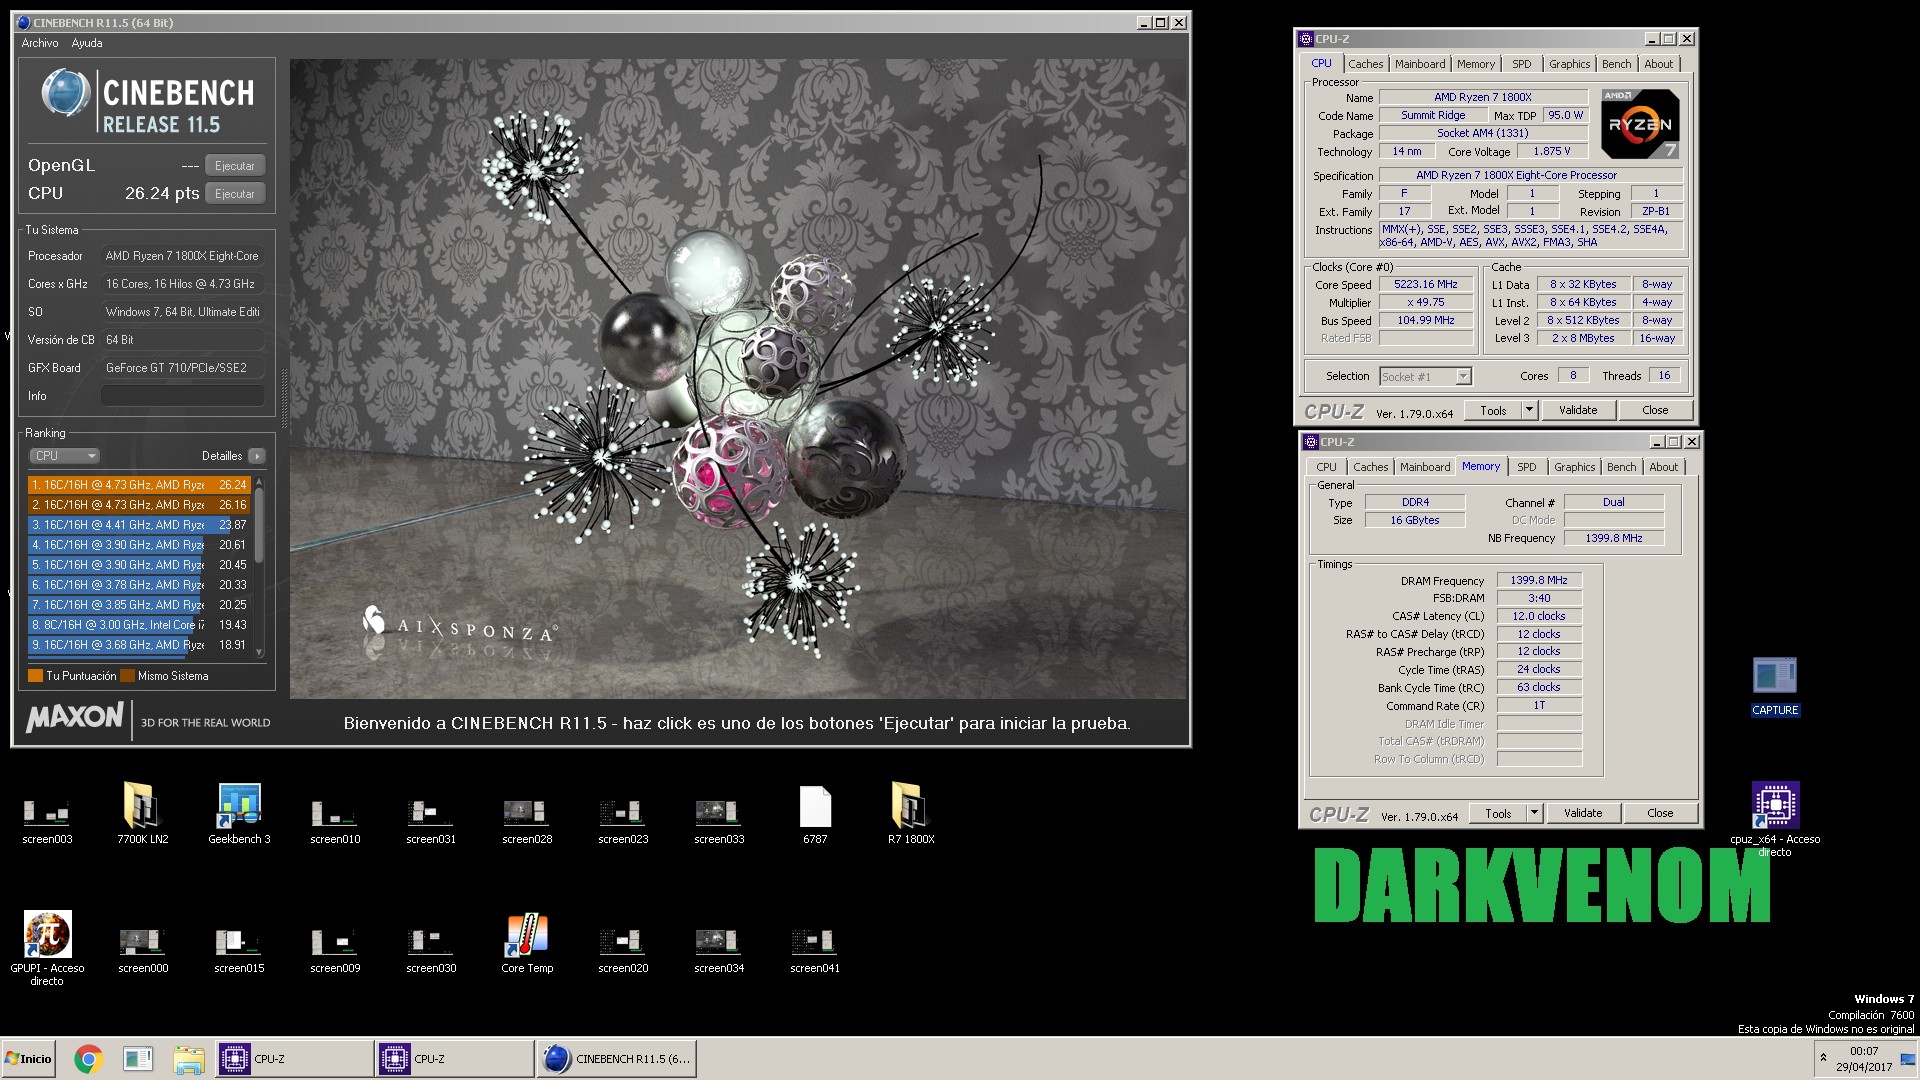Select the 6787 document icon
The height and width of the screenshot is (1080, 1920).
pyautogui.click(x=815, y=815)
